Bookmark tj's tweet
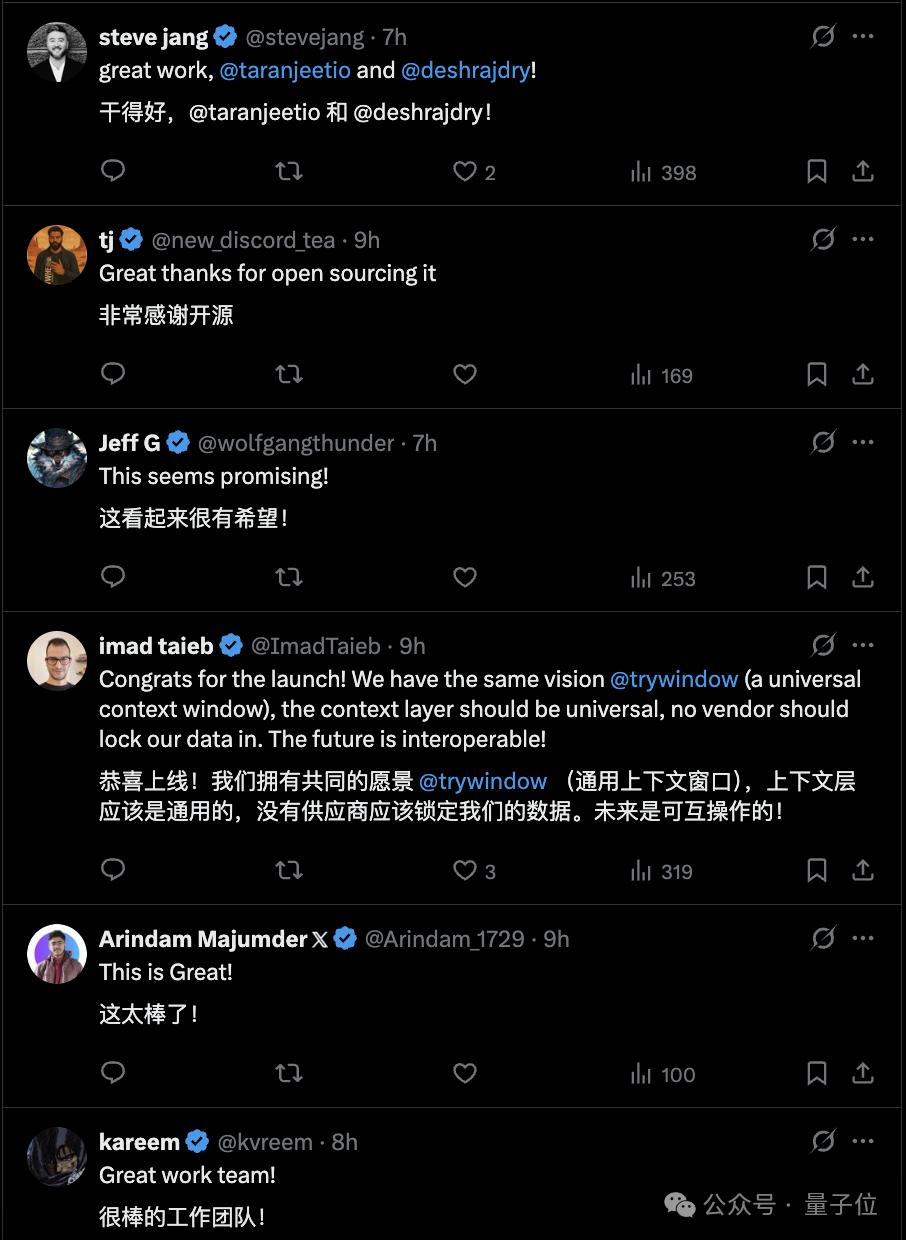The height and width of the screenshot is (1240, 906). 817,375
